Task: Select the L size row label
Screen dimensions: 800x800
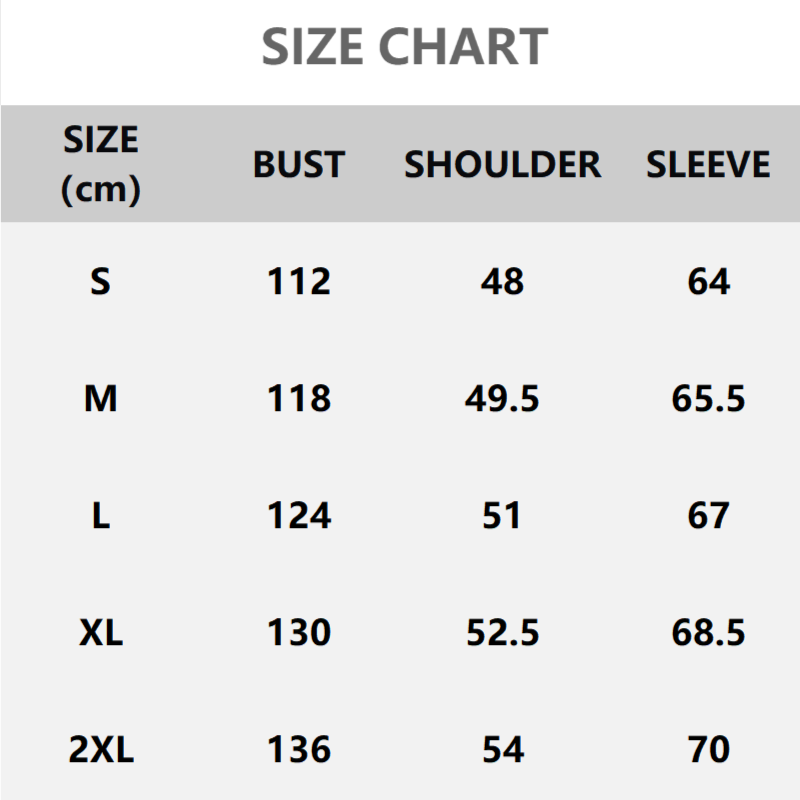Action: click(100, 516)
